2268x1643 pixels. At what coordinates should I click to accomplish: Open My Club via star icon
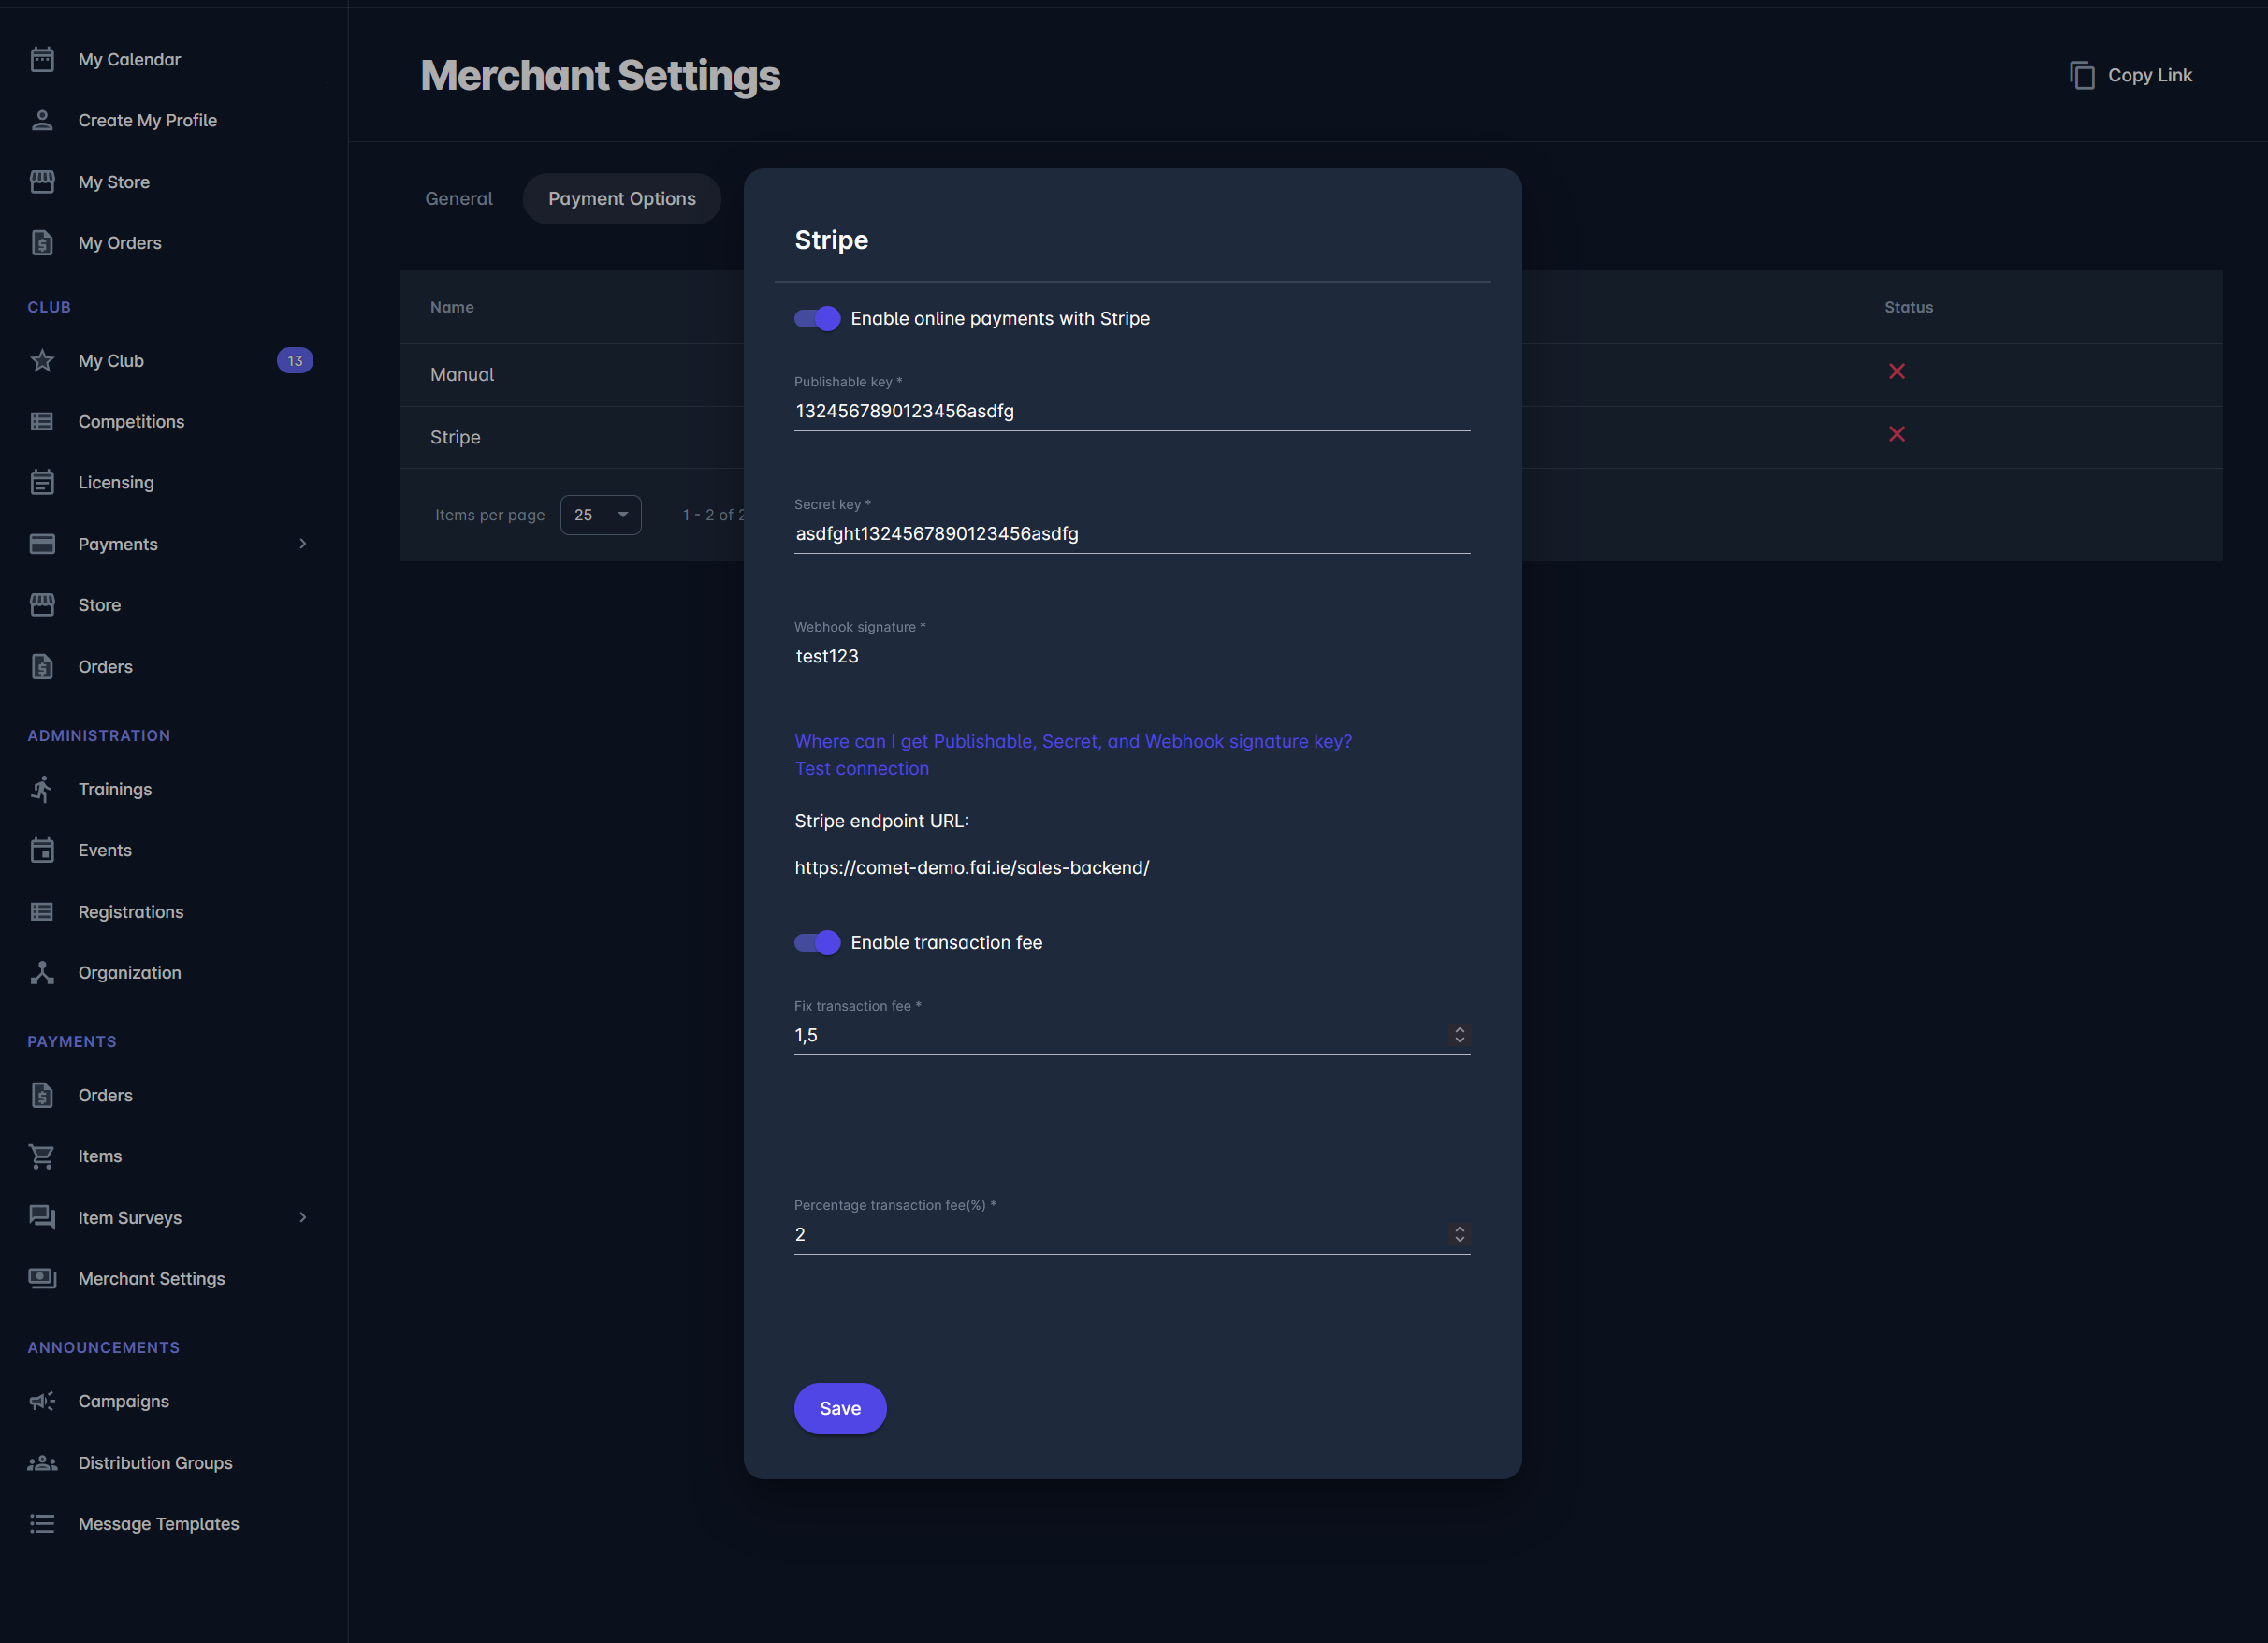point(42,361)
